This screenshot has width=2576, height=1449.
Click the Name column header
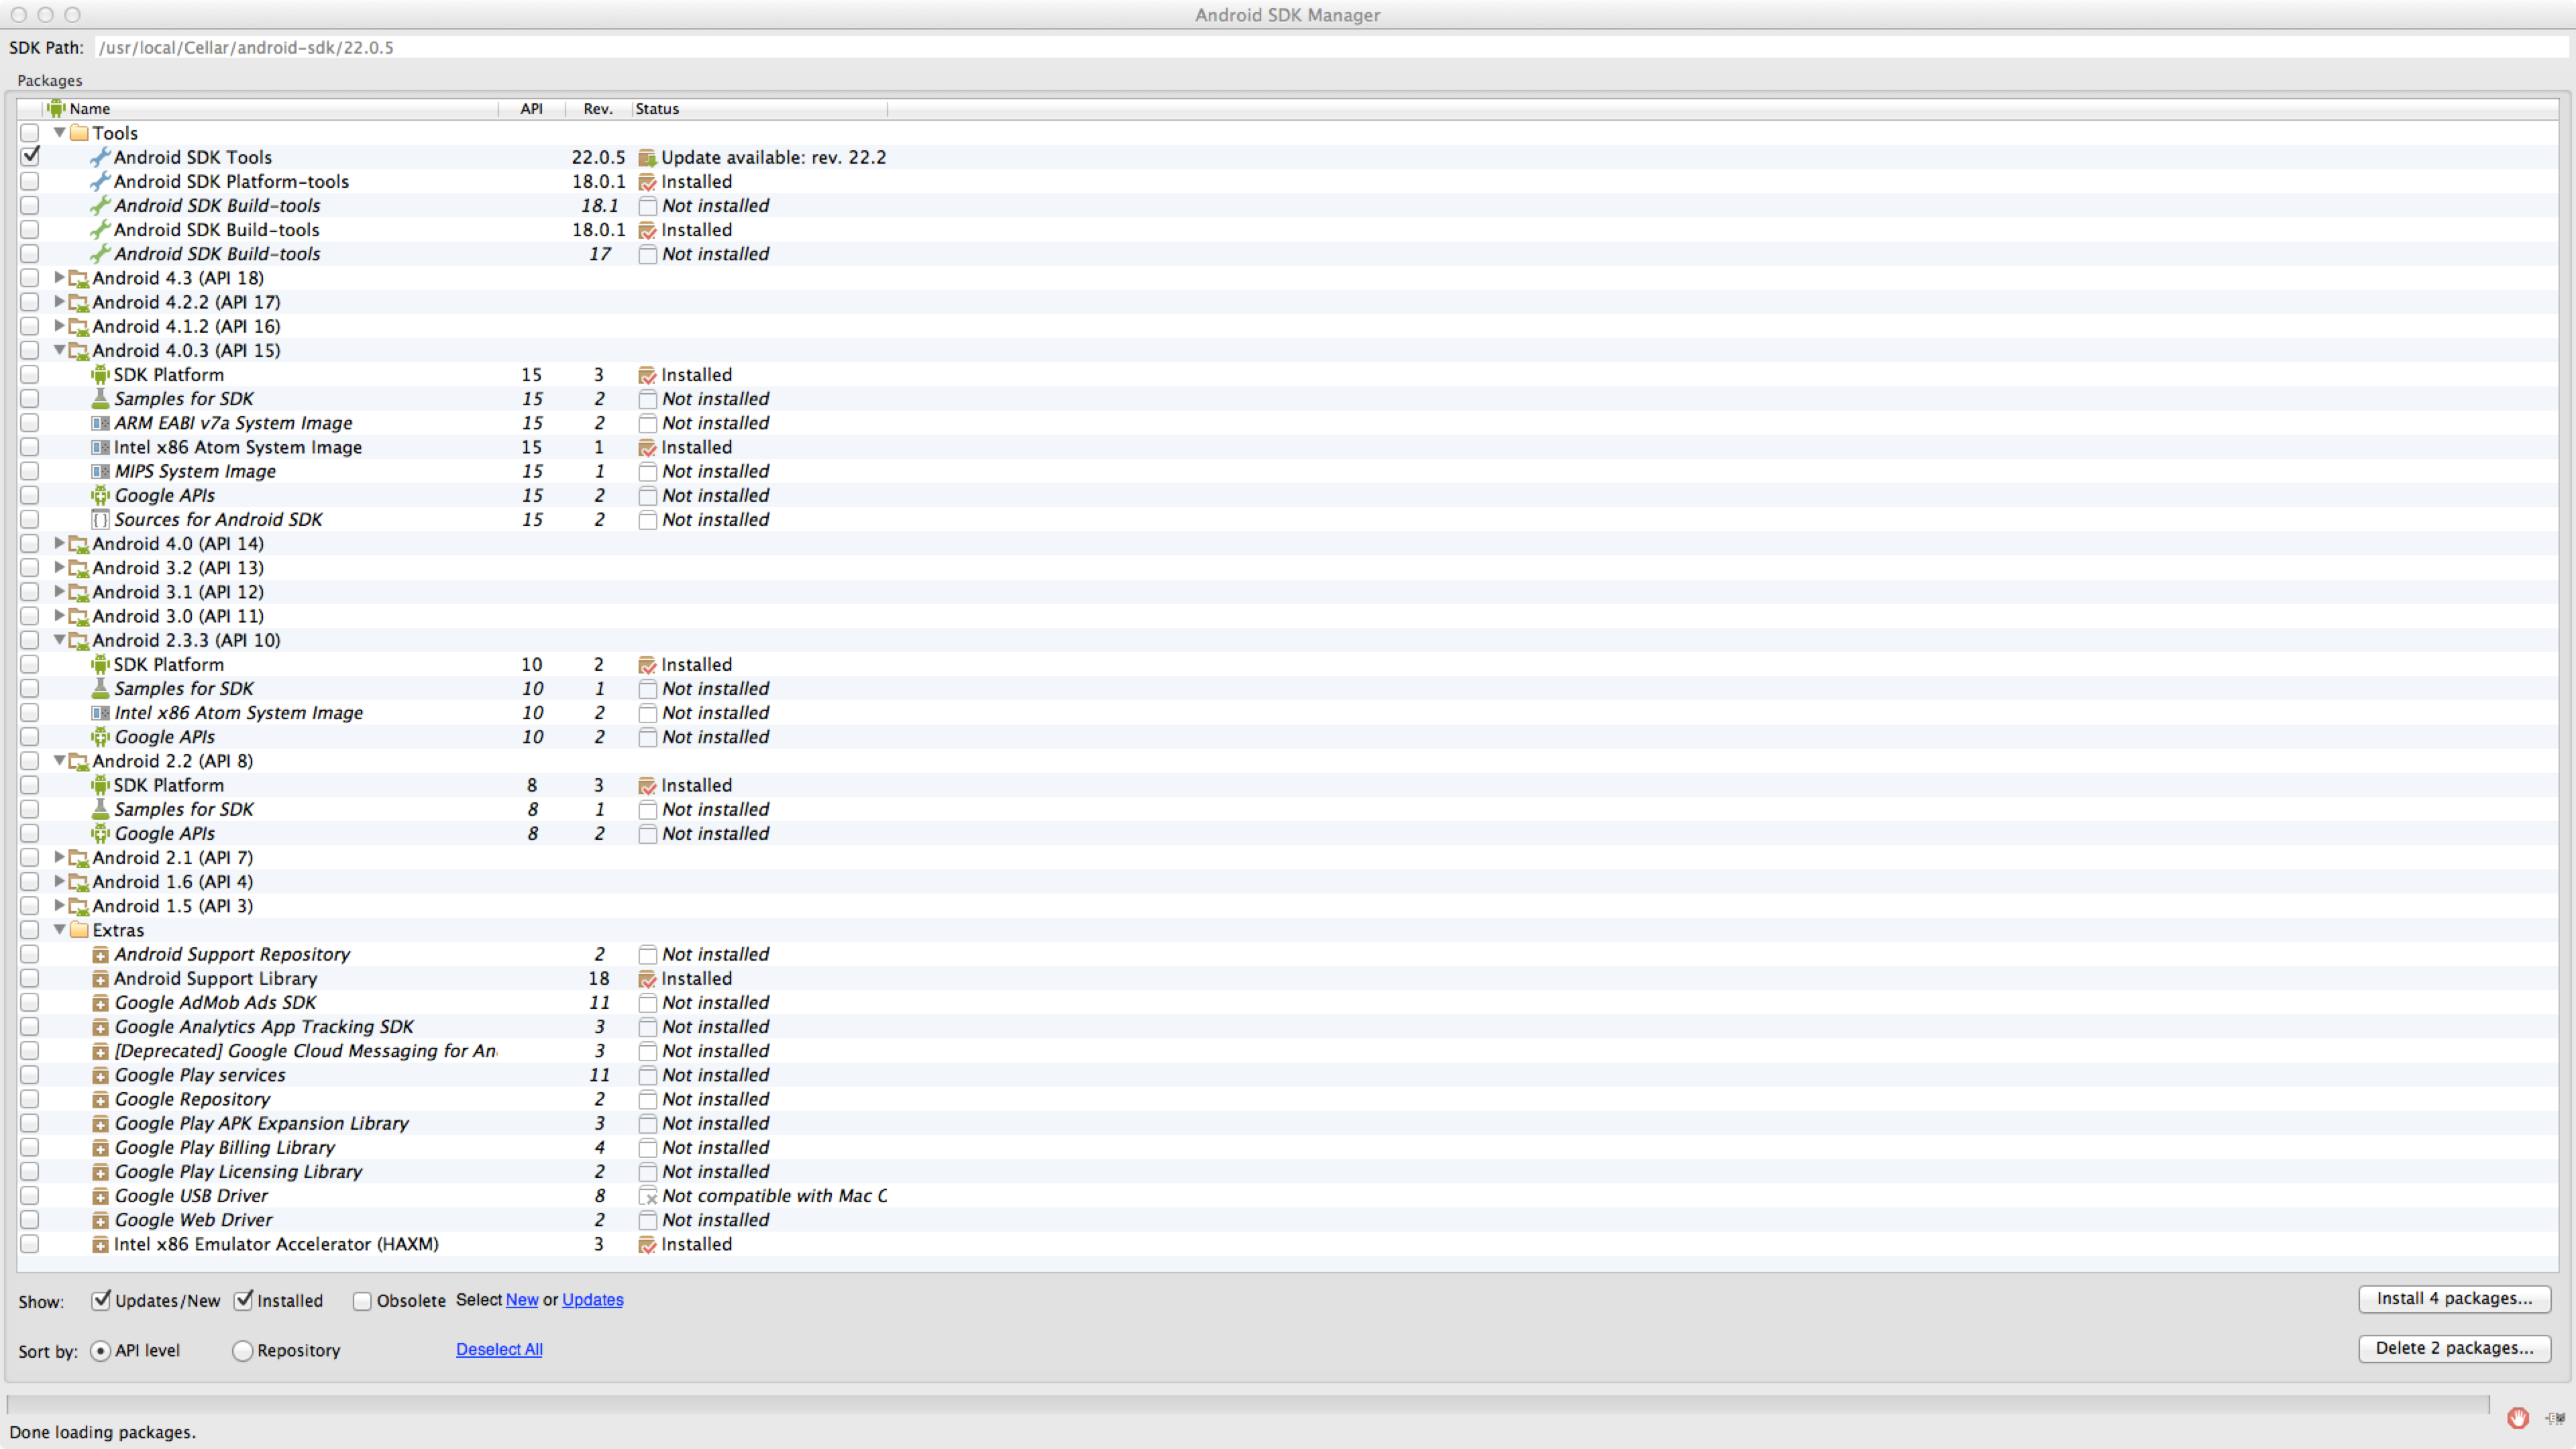tap(270, 108)
